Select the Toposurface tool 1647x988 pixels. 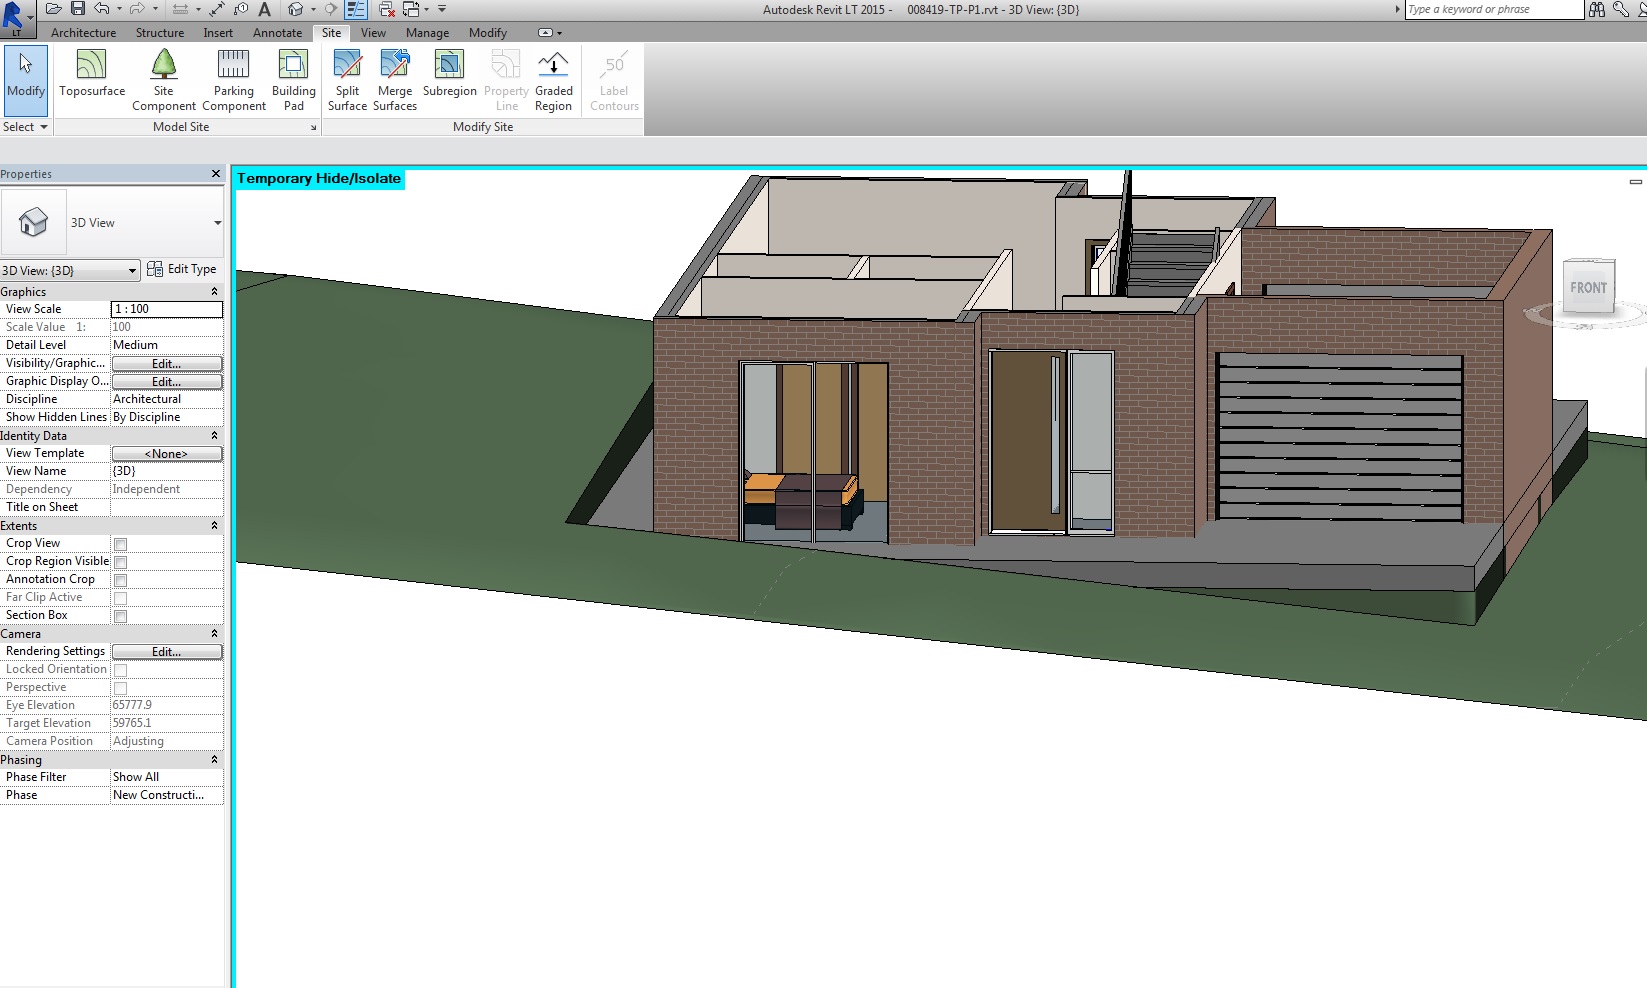click(x=92, y=76)
